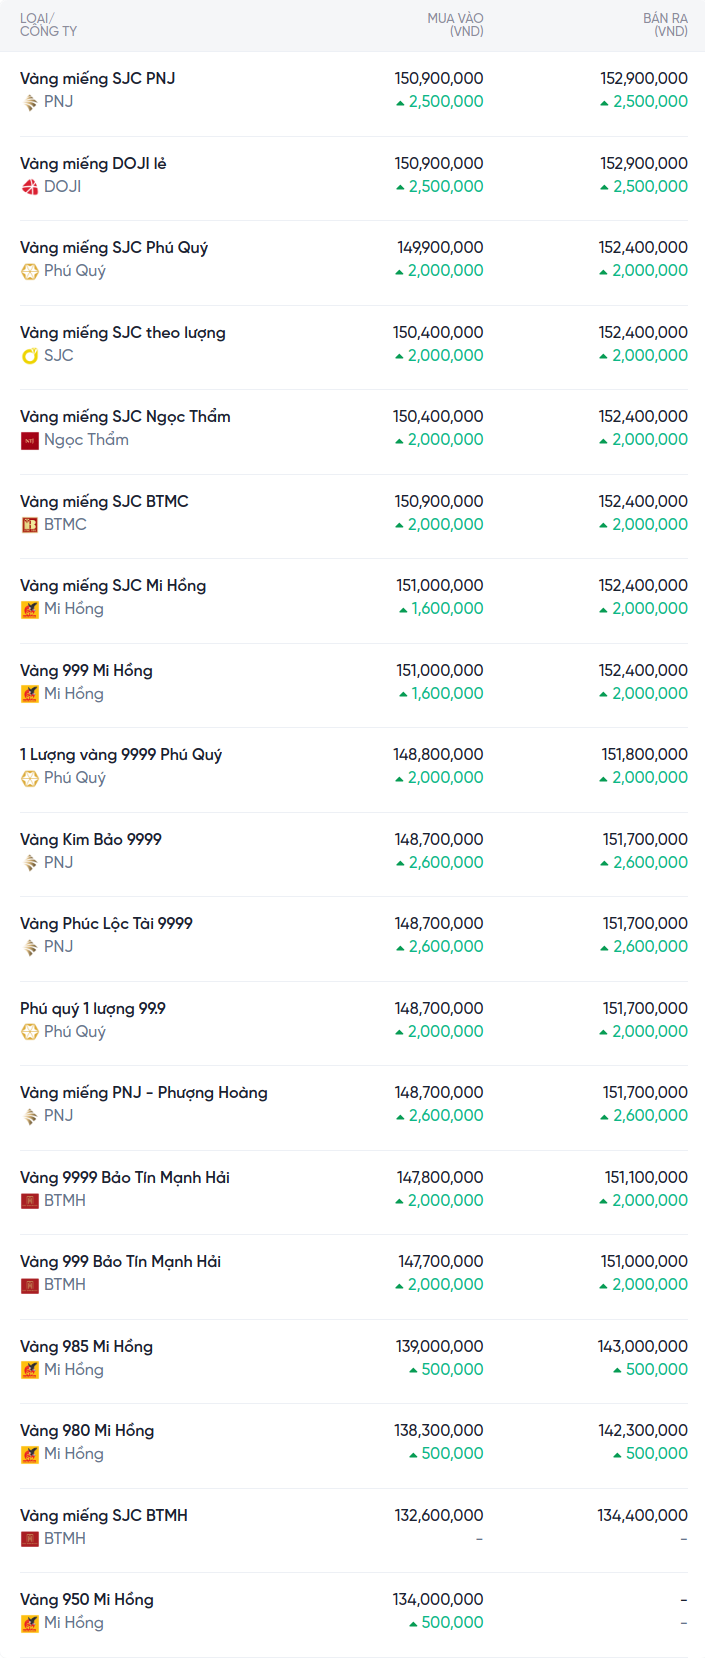
Task: Click the 139,000,000 buy price of Vàng 985
Action: point(439,1346)
